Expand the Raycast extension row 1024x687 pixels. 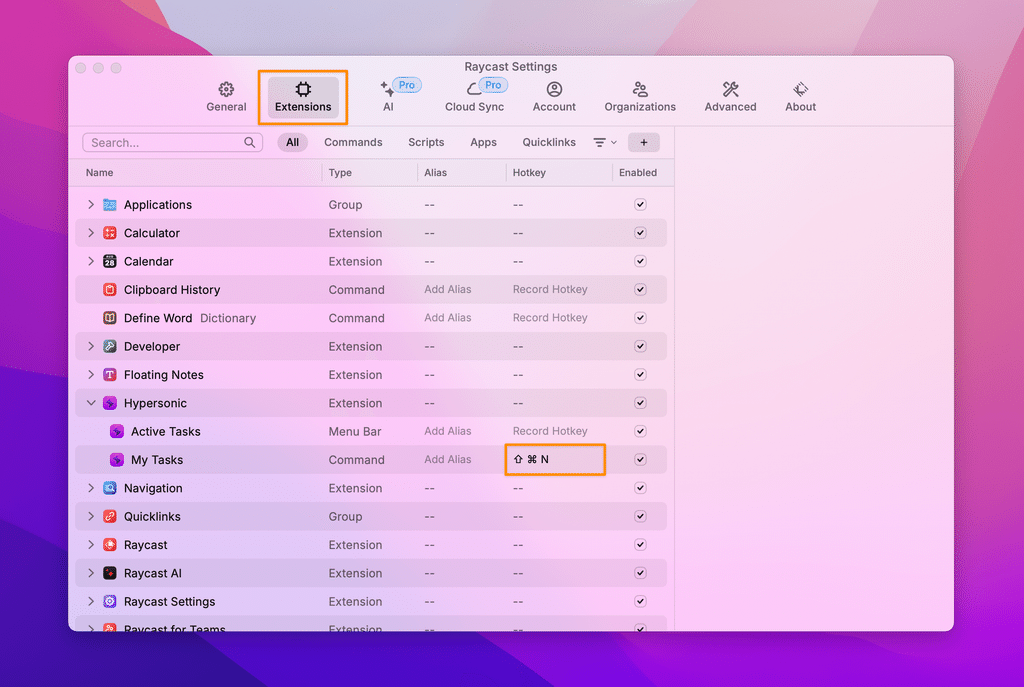(x=91, y=545)
